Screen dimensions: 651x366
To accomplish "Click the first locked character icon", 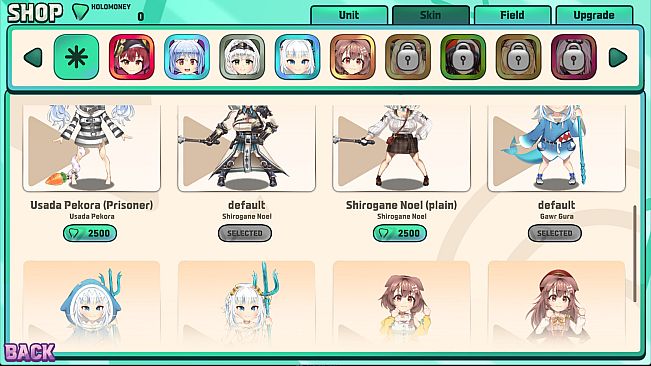I will point(408,57).
